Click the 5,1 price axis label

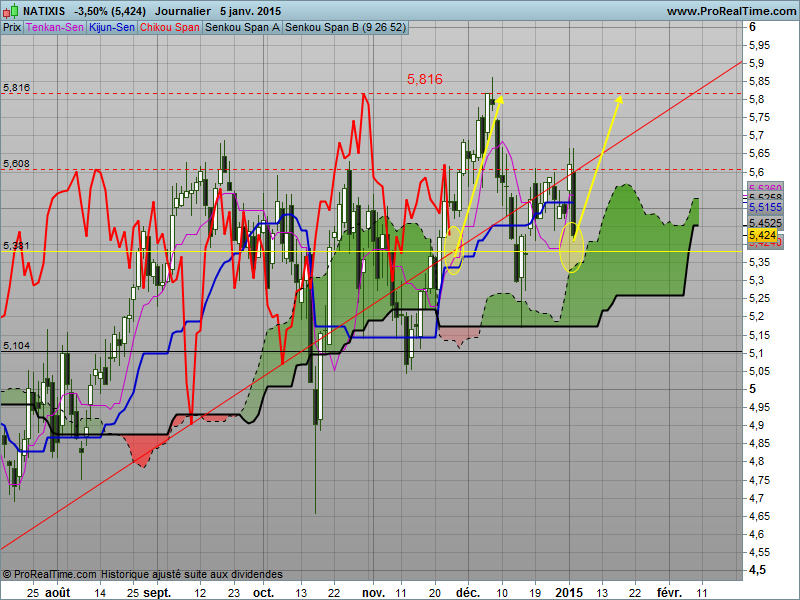coord(756,353)
